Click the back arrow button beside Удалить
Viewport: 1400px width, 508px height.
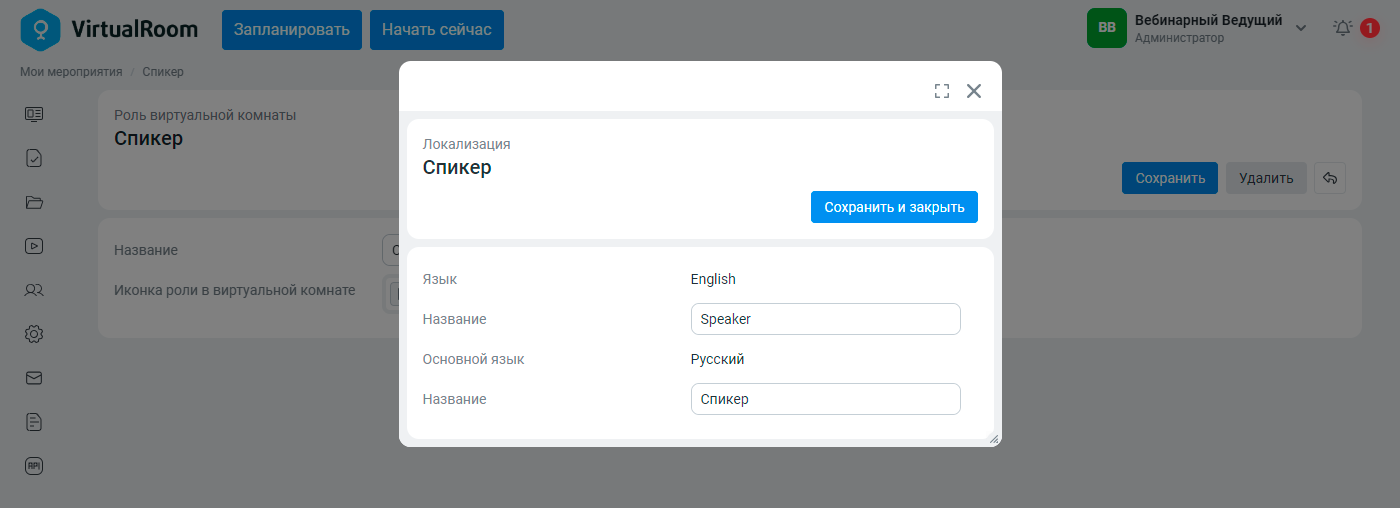[x=1330, y=178]
